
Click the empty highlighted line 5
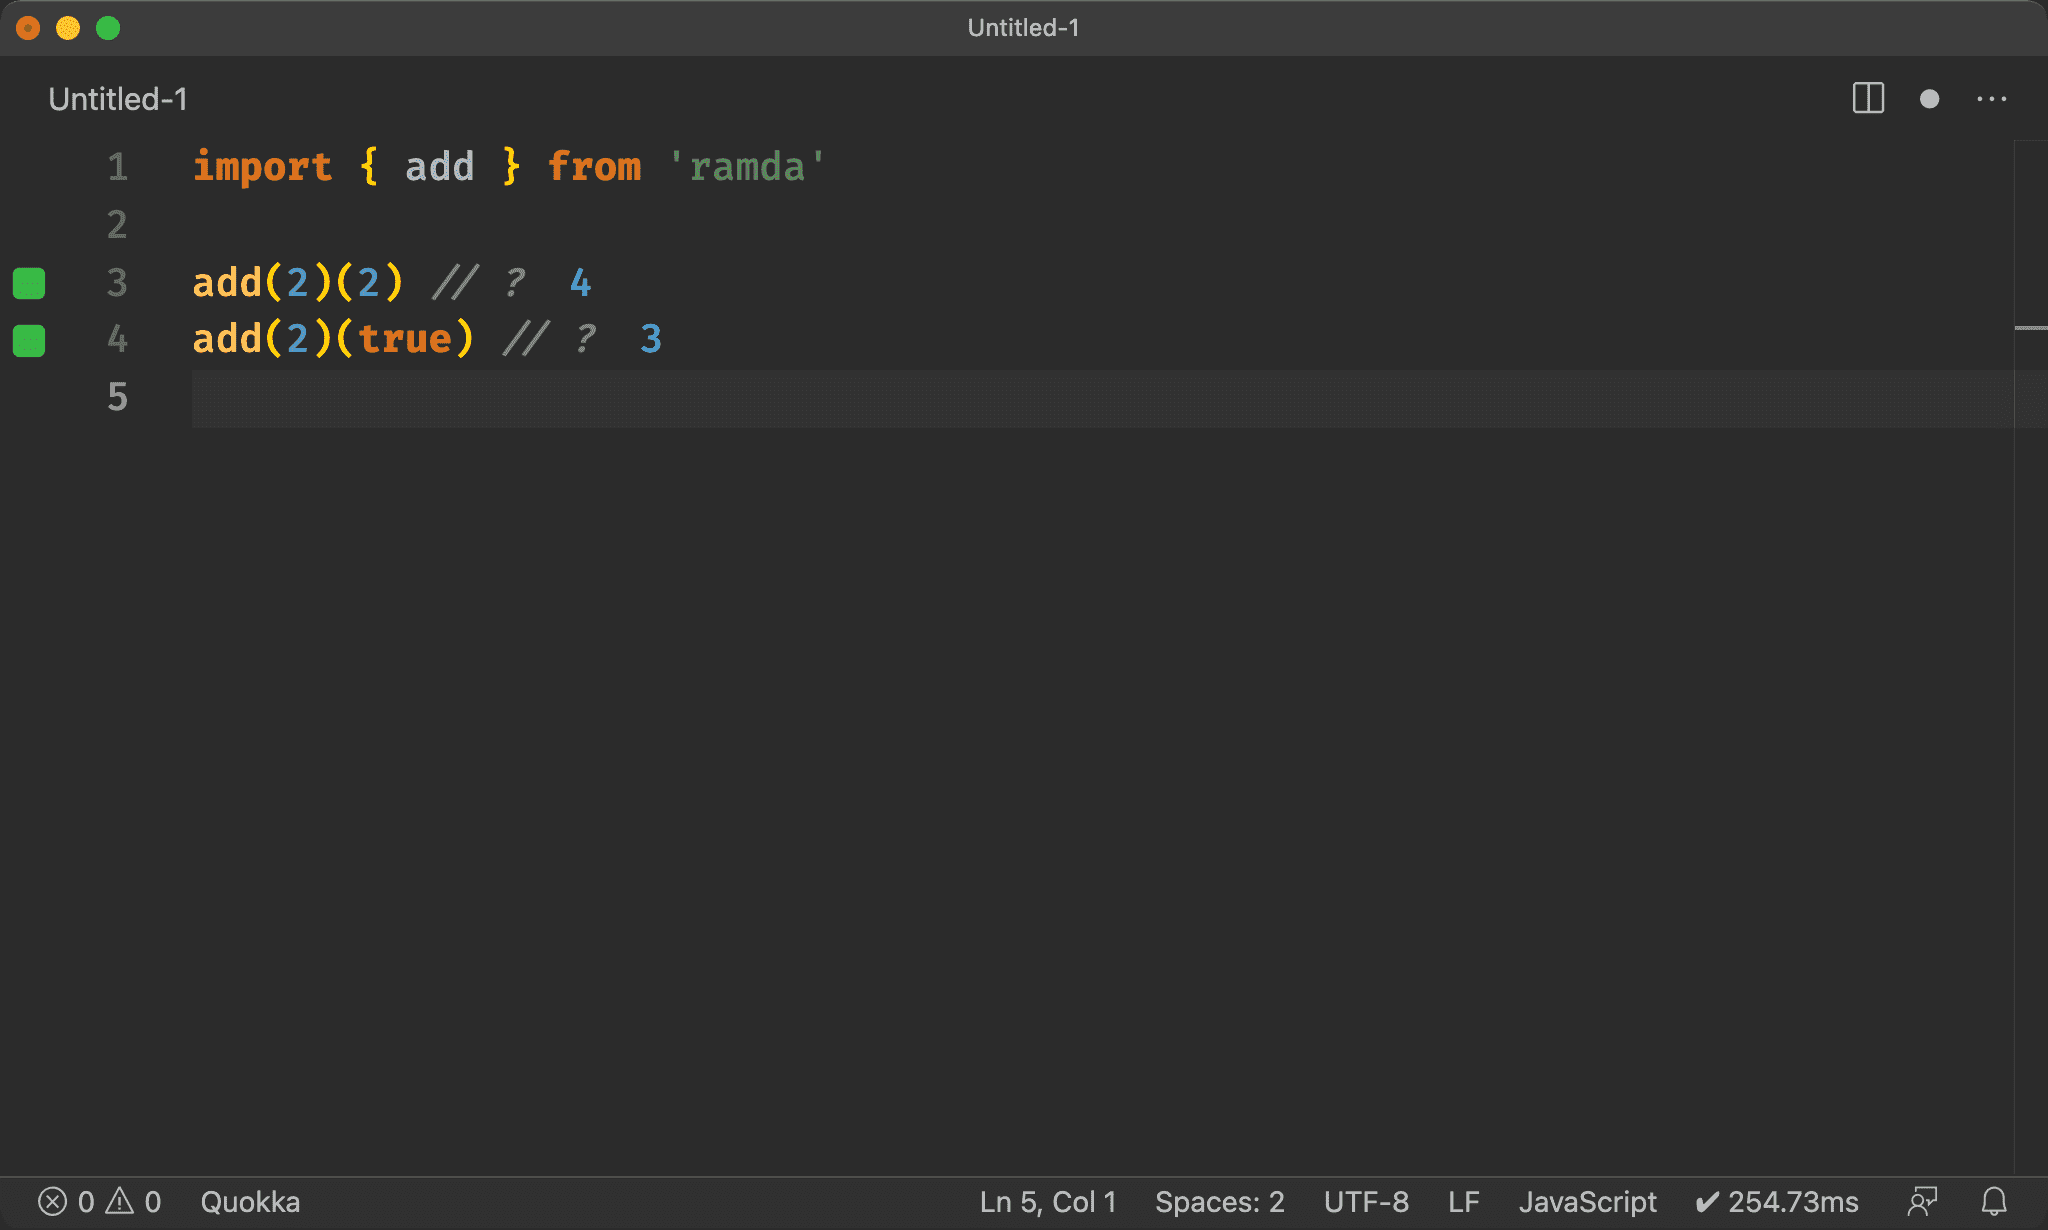coord(1102,398)
